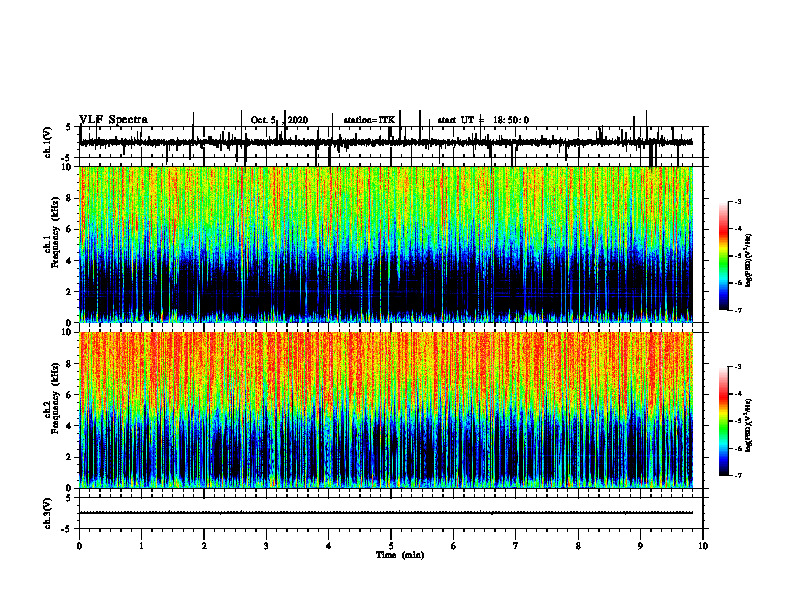
Task: Click the 'station=ITK' label
Action: [x=369, y=120]
